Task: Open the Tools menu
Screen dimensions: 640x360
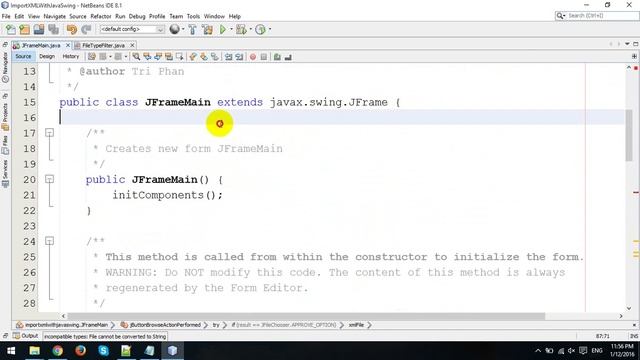Action: pyautogui.click(x=193, y=16)
